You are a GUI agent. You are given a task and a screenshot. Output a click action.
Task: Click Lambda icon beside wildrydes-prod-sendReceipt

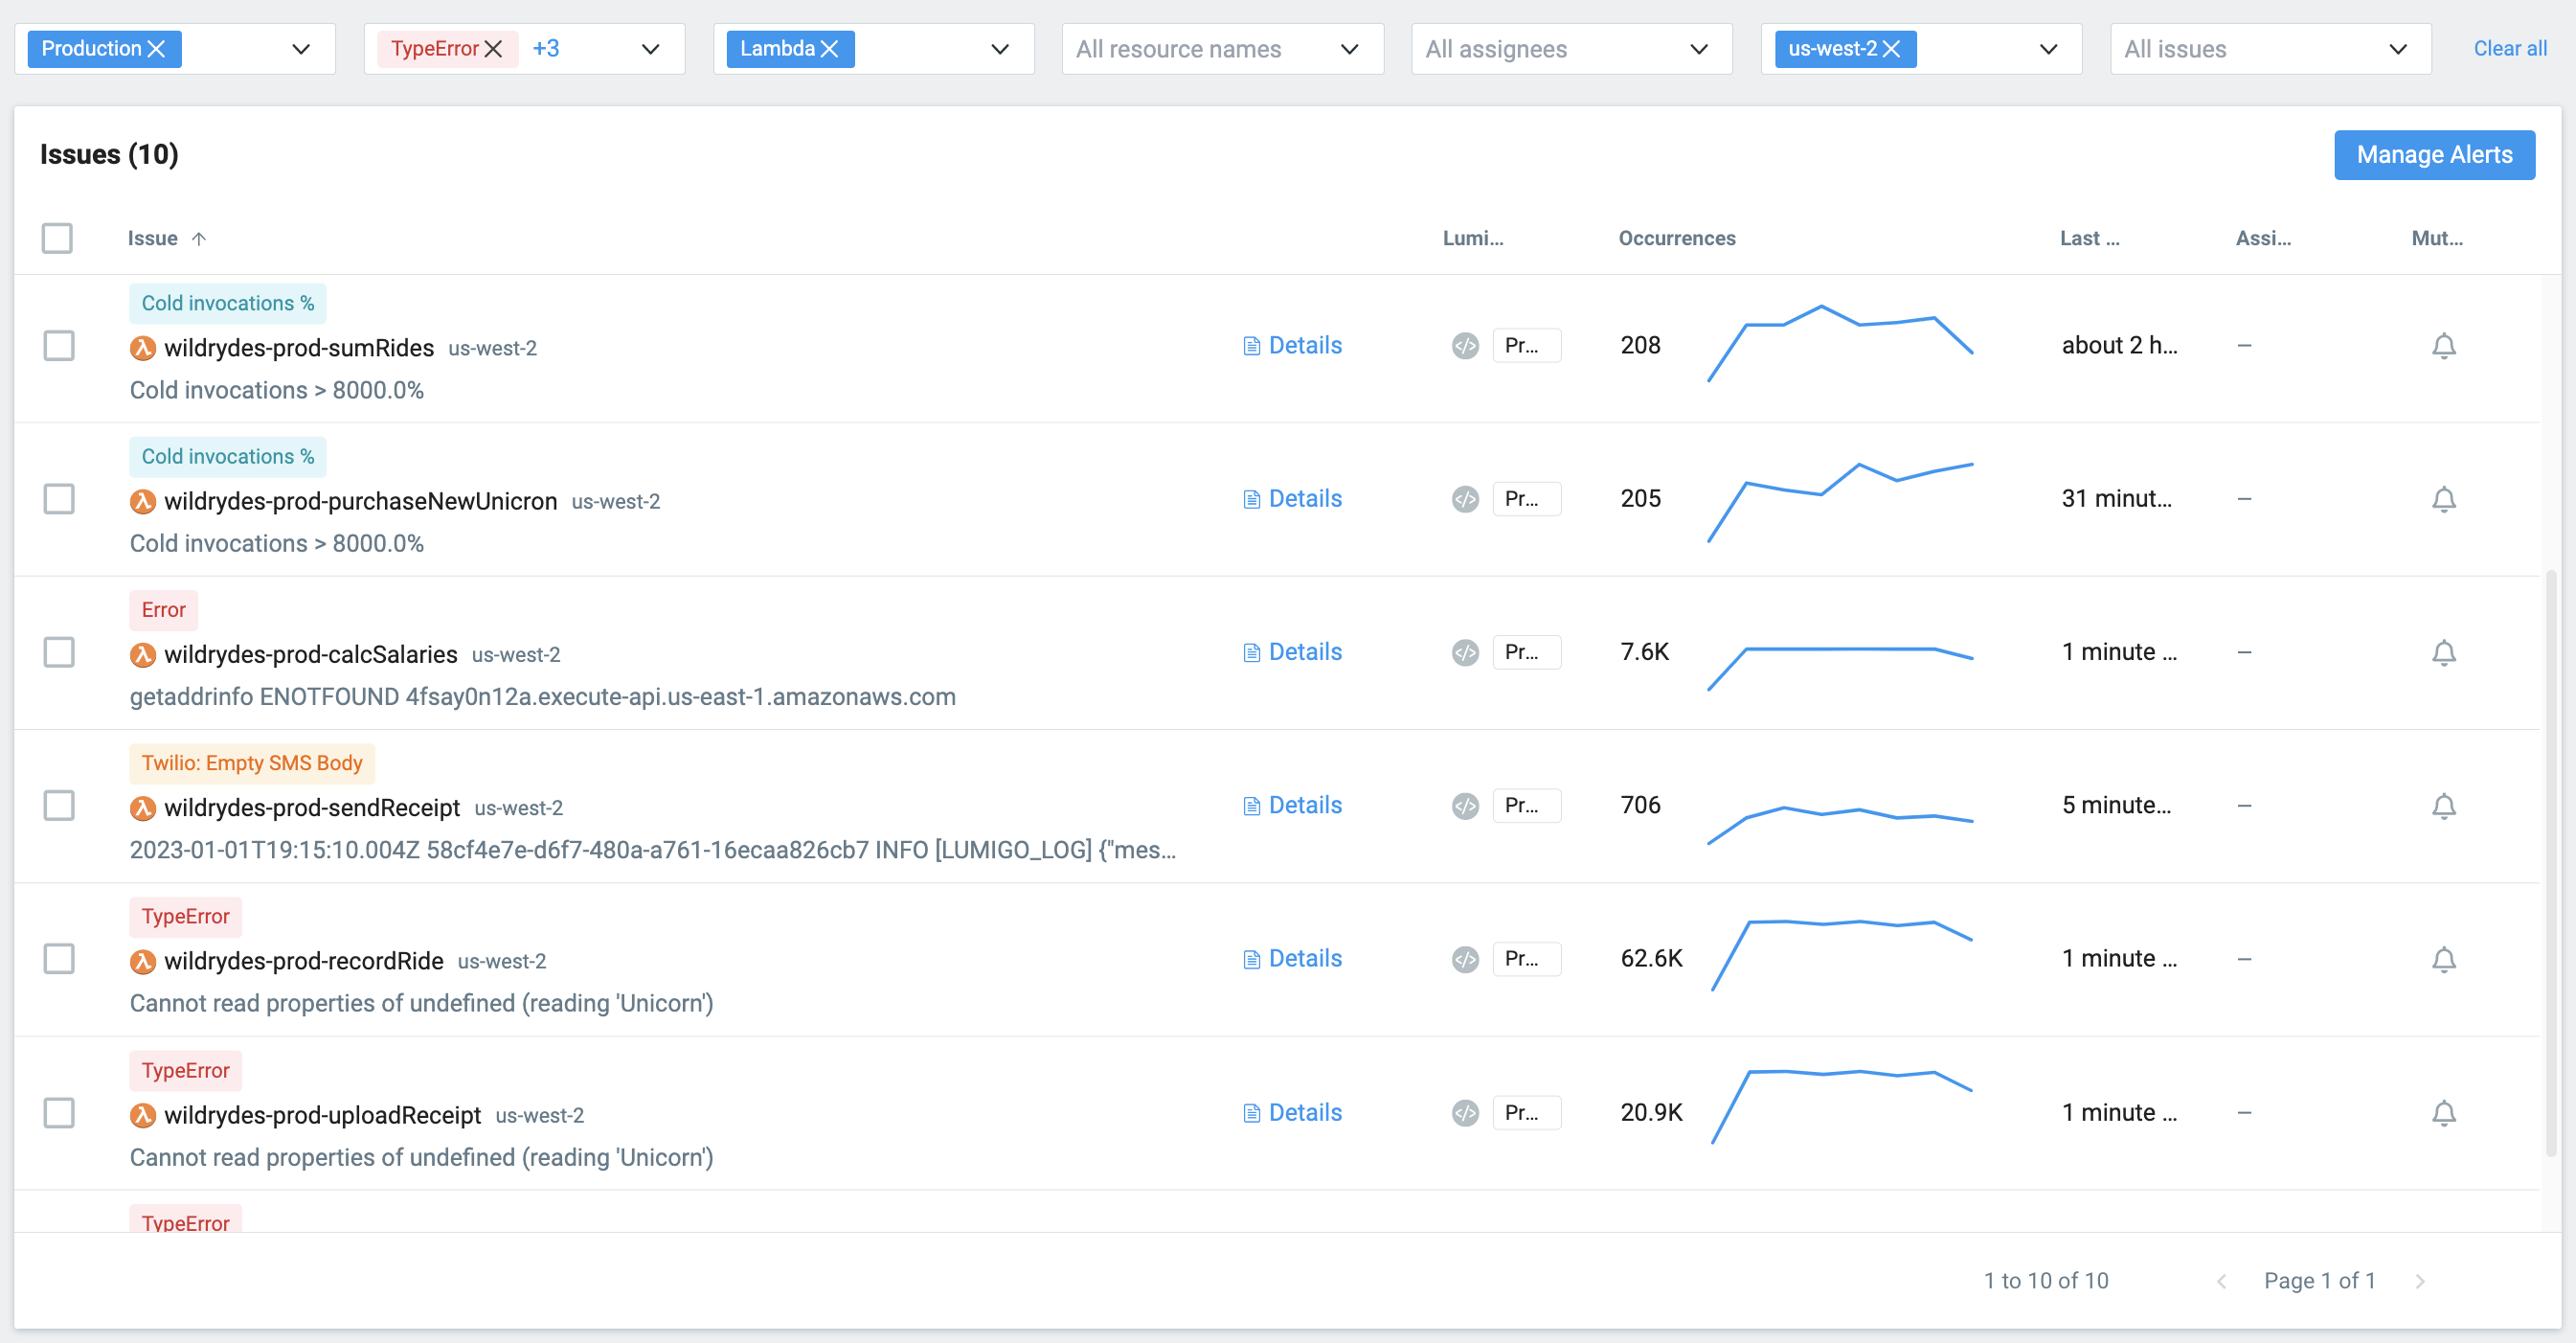(x=143, y=808)
